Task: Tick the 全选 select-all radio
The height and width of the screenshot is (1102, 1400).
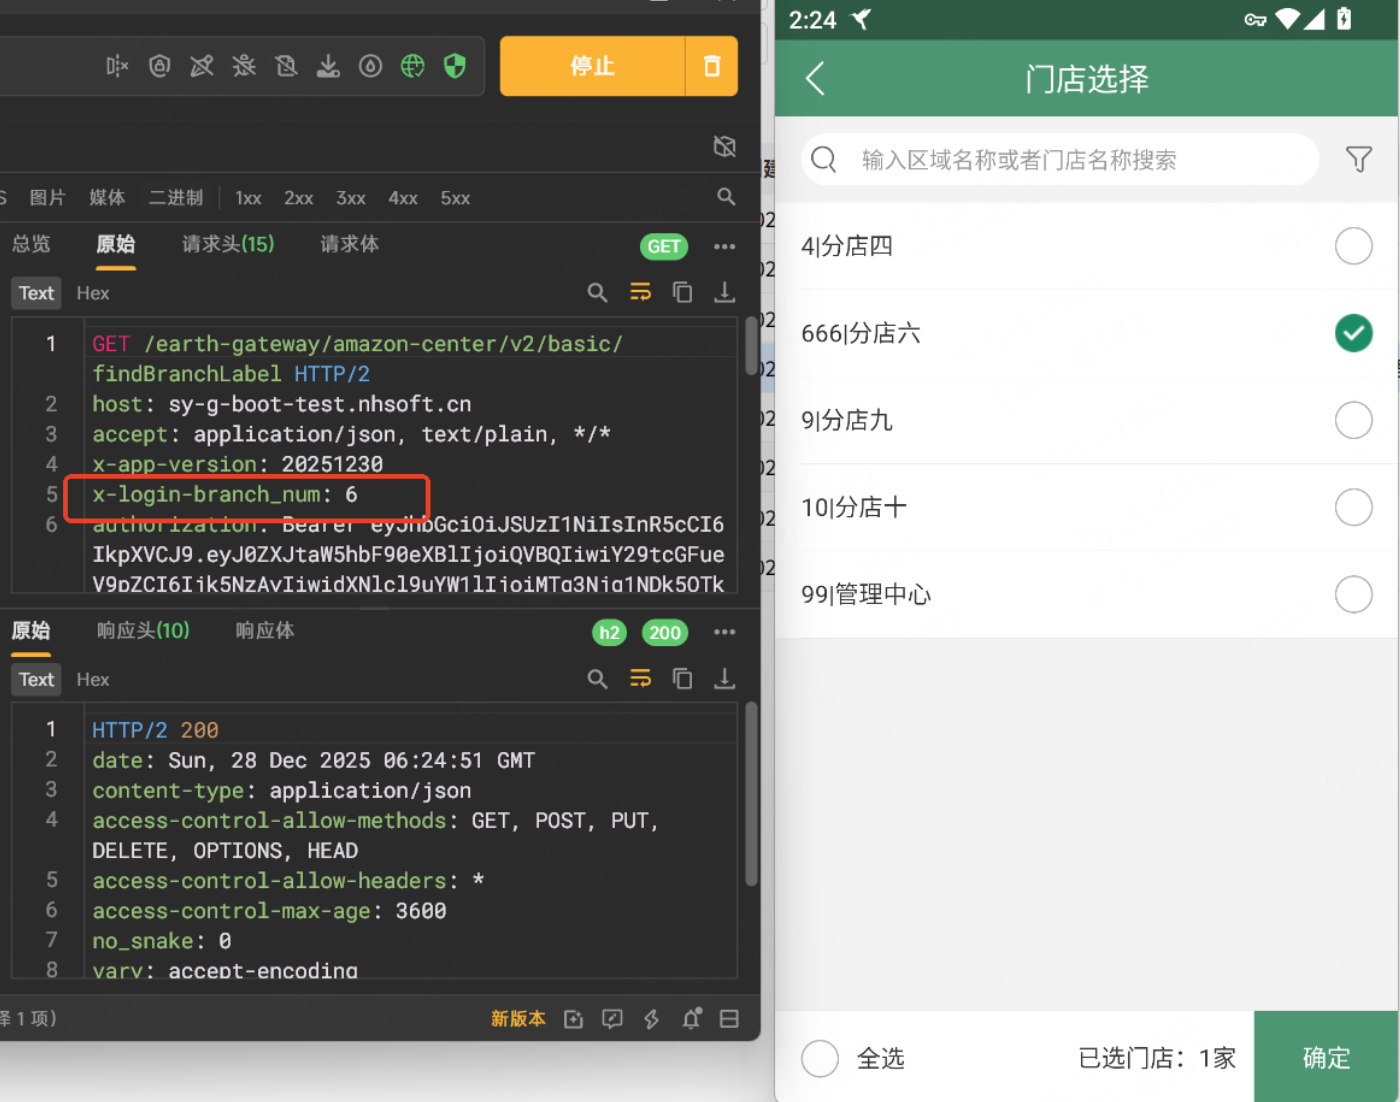Action: click(x=820, y=1058)
